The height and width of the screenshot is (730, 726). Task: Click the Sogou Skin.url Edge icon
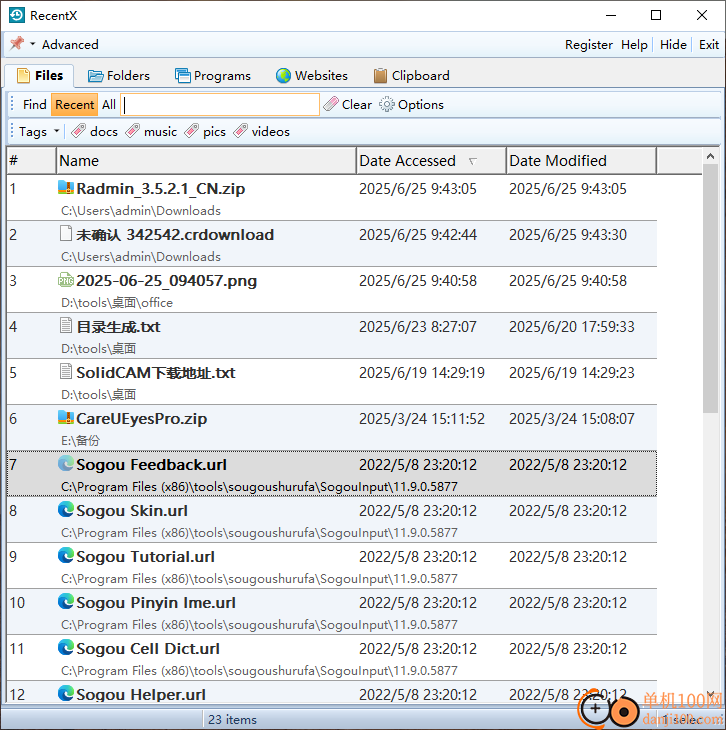(66, 509)
